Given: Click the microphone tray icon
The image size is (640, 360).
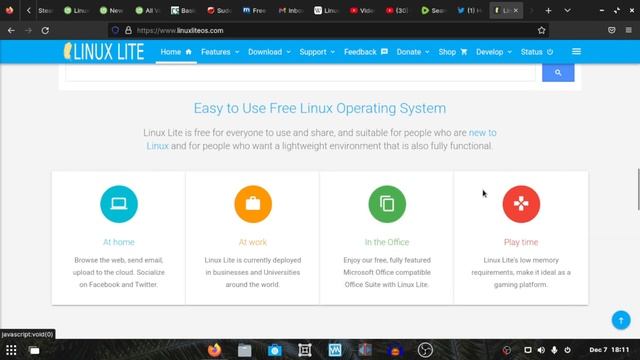Looking at the screenshot, I should click(554, 350).
